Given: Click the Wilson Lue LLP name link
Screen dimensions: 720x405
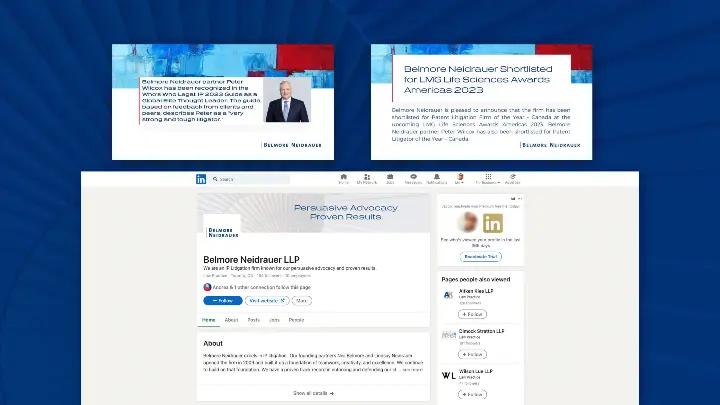Looking at the screenshot, I should click(x=476, y=371).
